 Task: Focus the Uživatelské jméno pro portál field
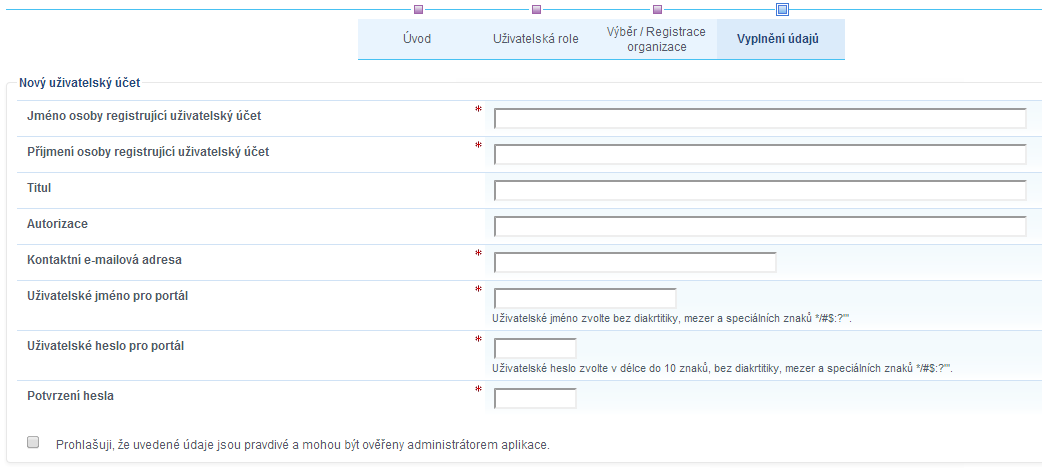[x=585, y=298]
